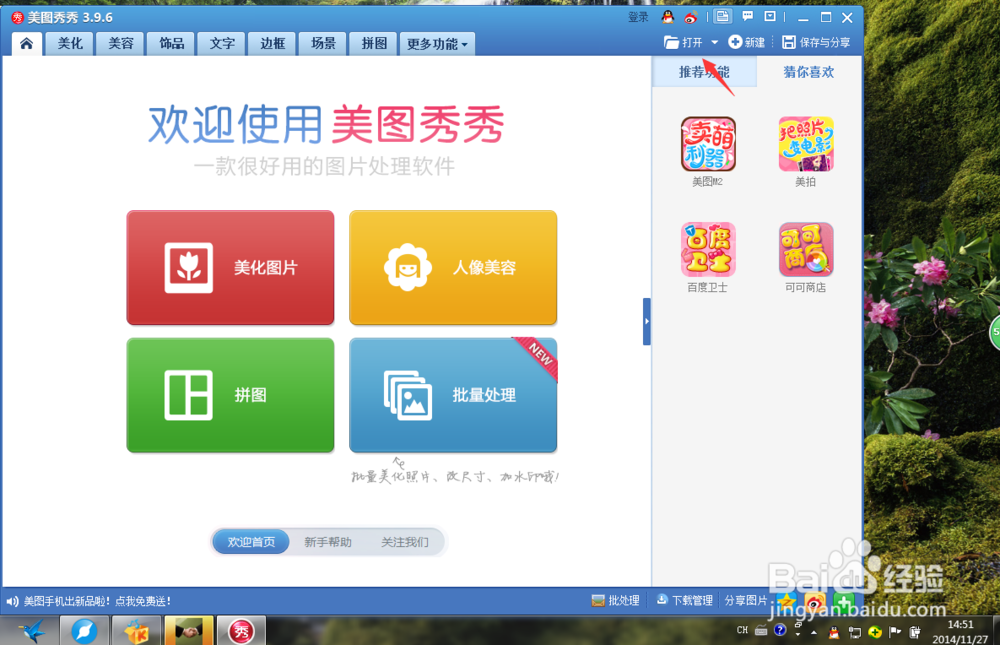This screenshot has width=1000, height=645.
Task: Open the Action Center flag icon
Action: coord(895,632)
